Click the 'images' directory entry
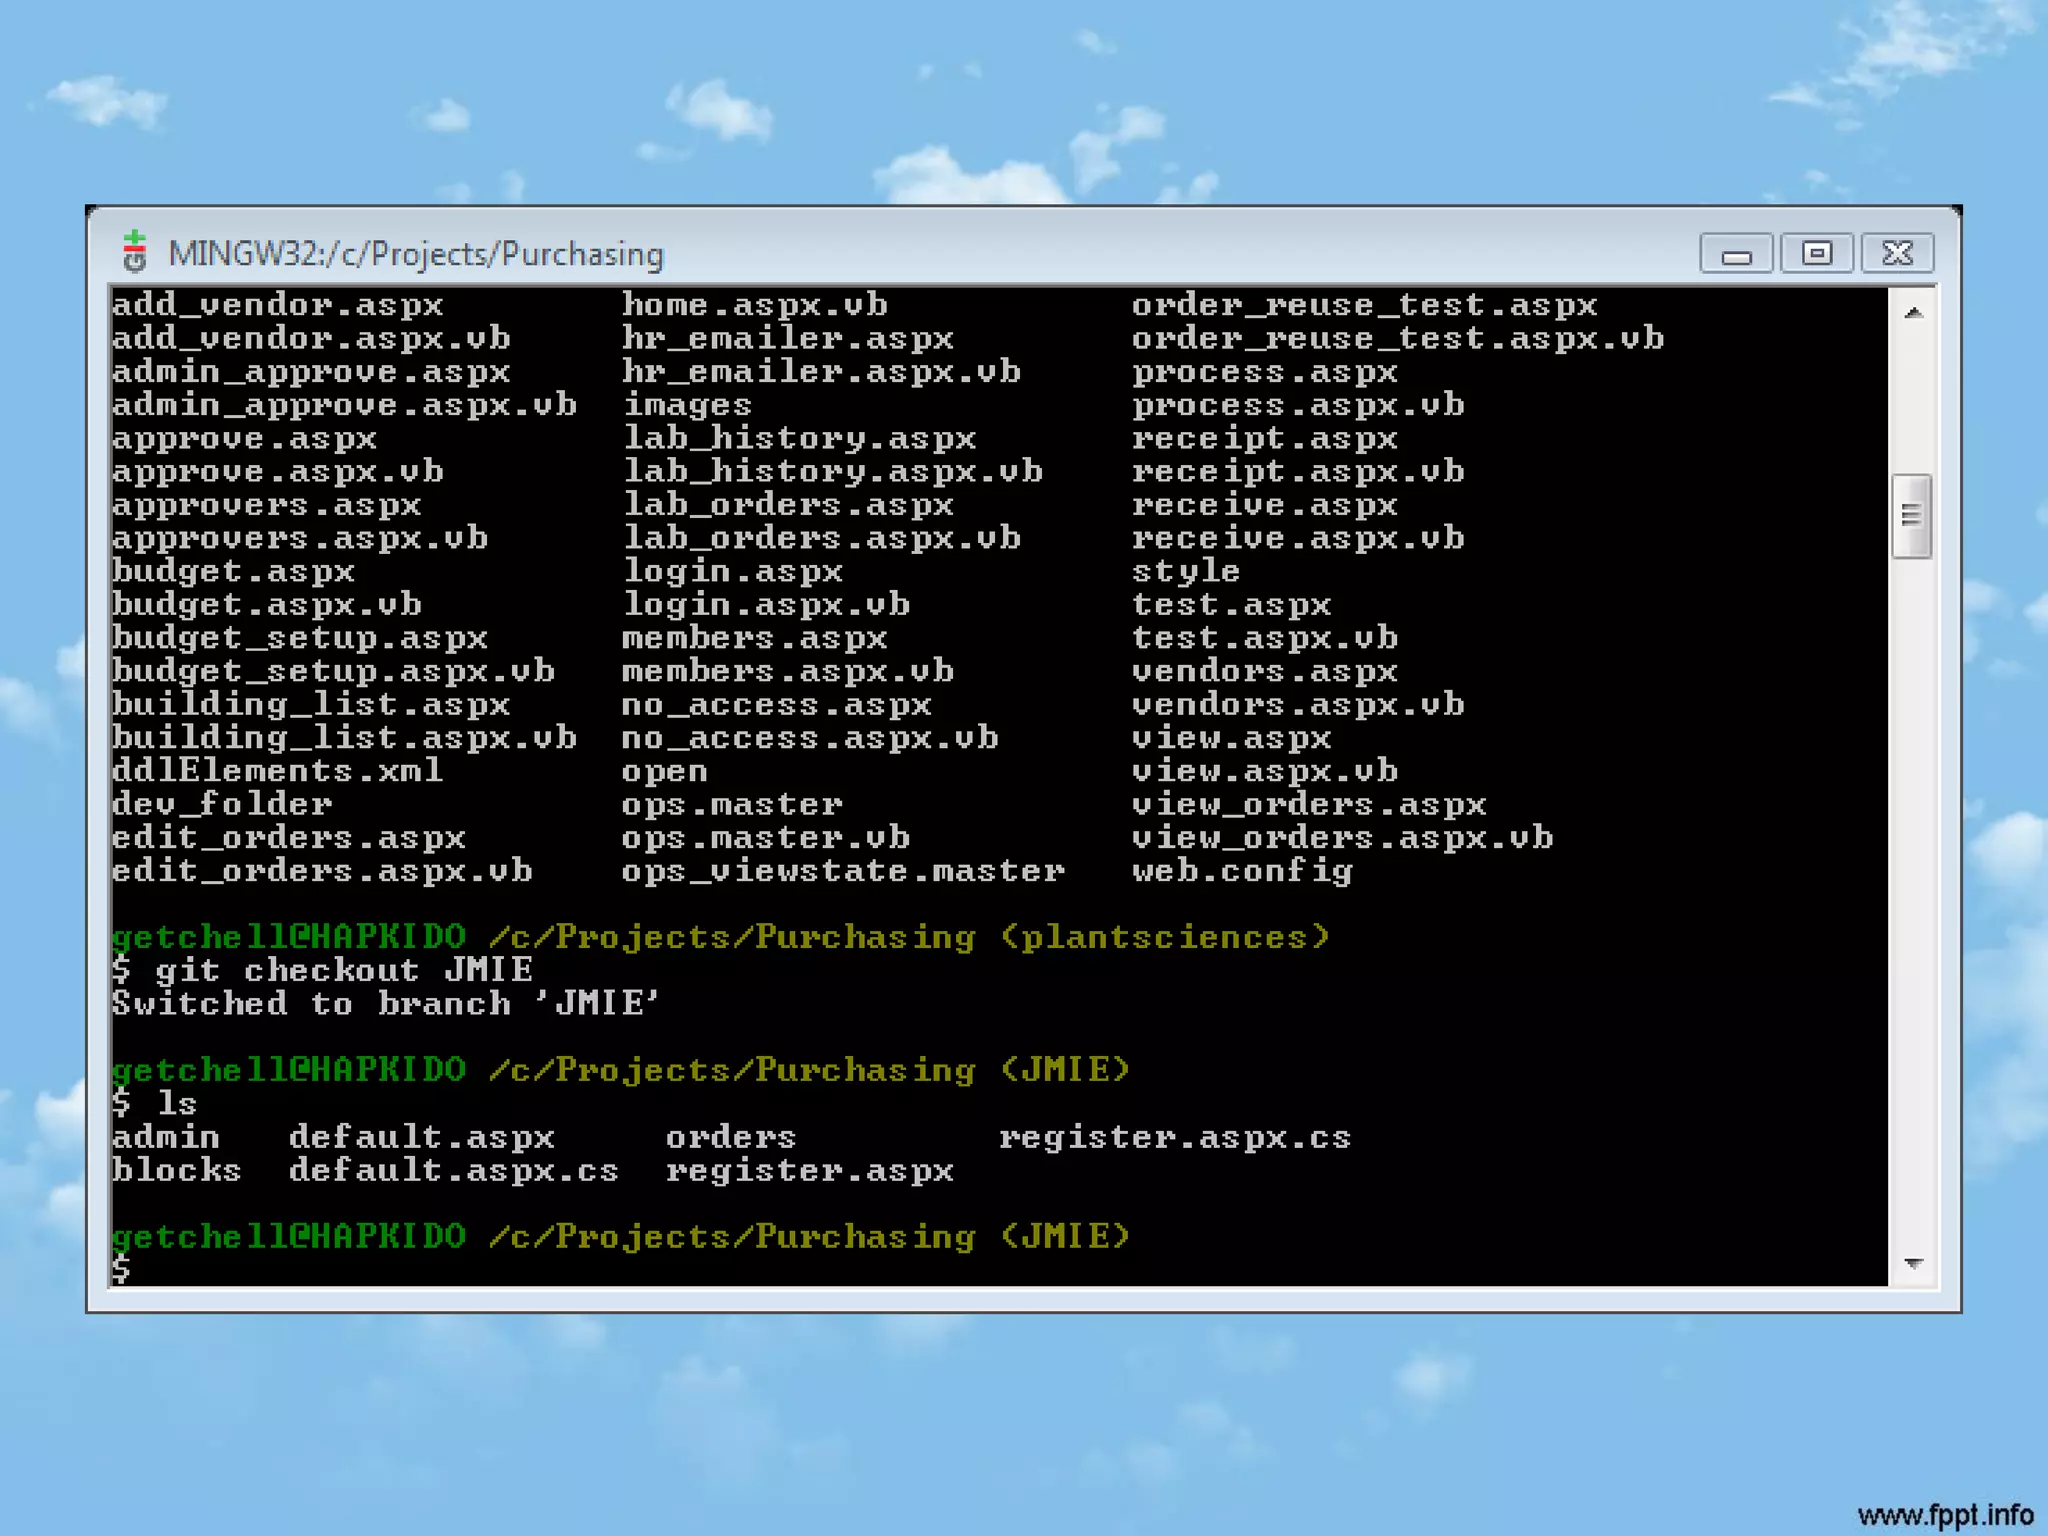Viewport: 2048px width, 1536px height. [x=687, y=405]
